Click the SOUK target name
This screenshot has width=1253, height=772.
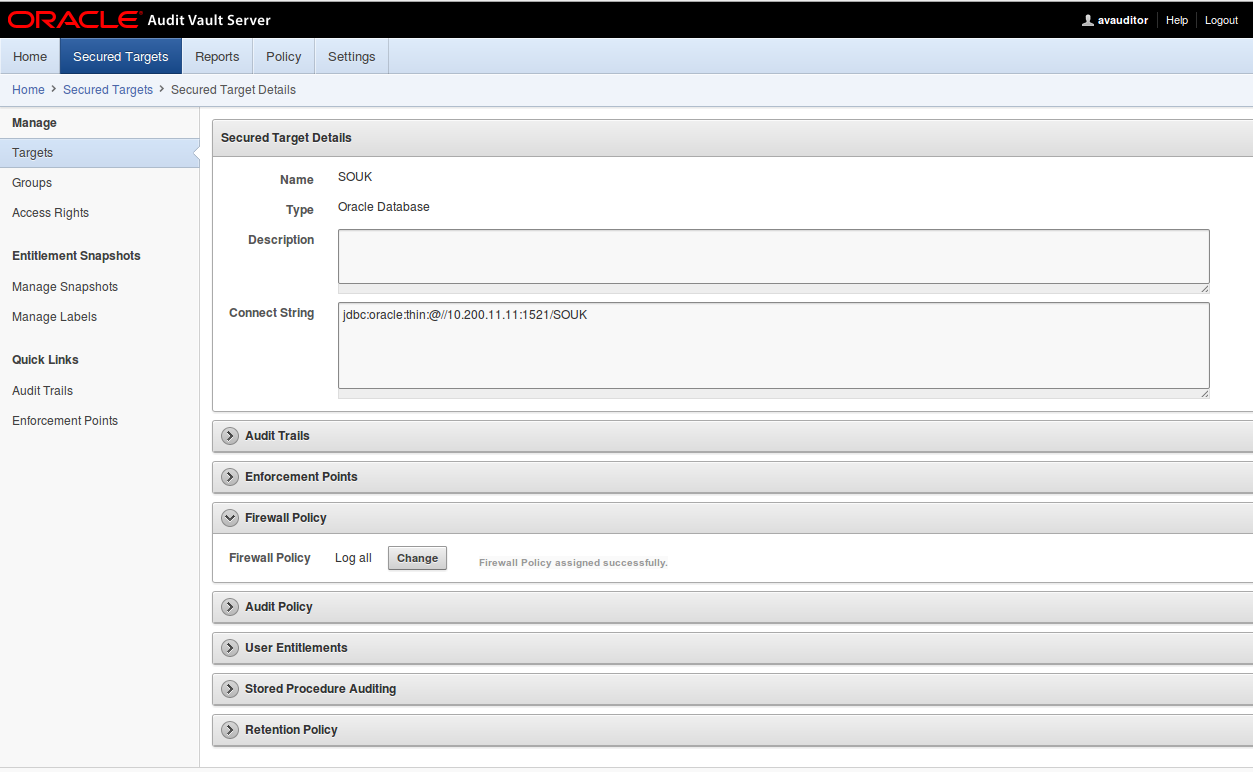point(355,177)
